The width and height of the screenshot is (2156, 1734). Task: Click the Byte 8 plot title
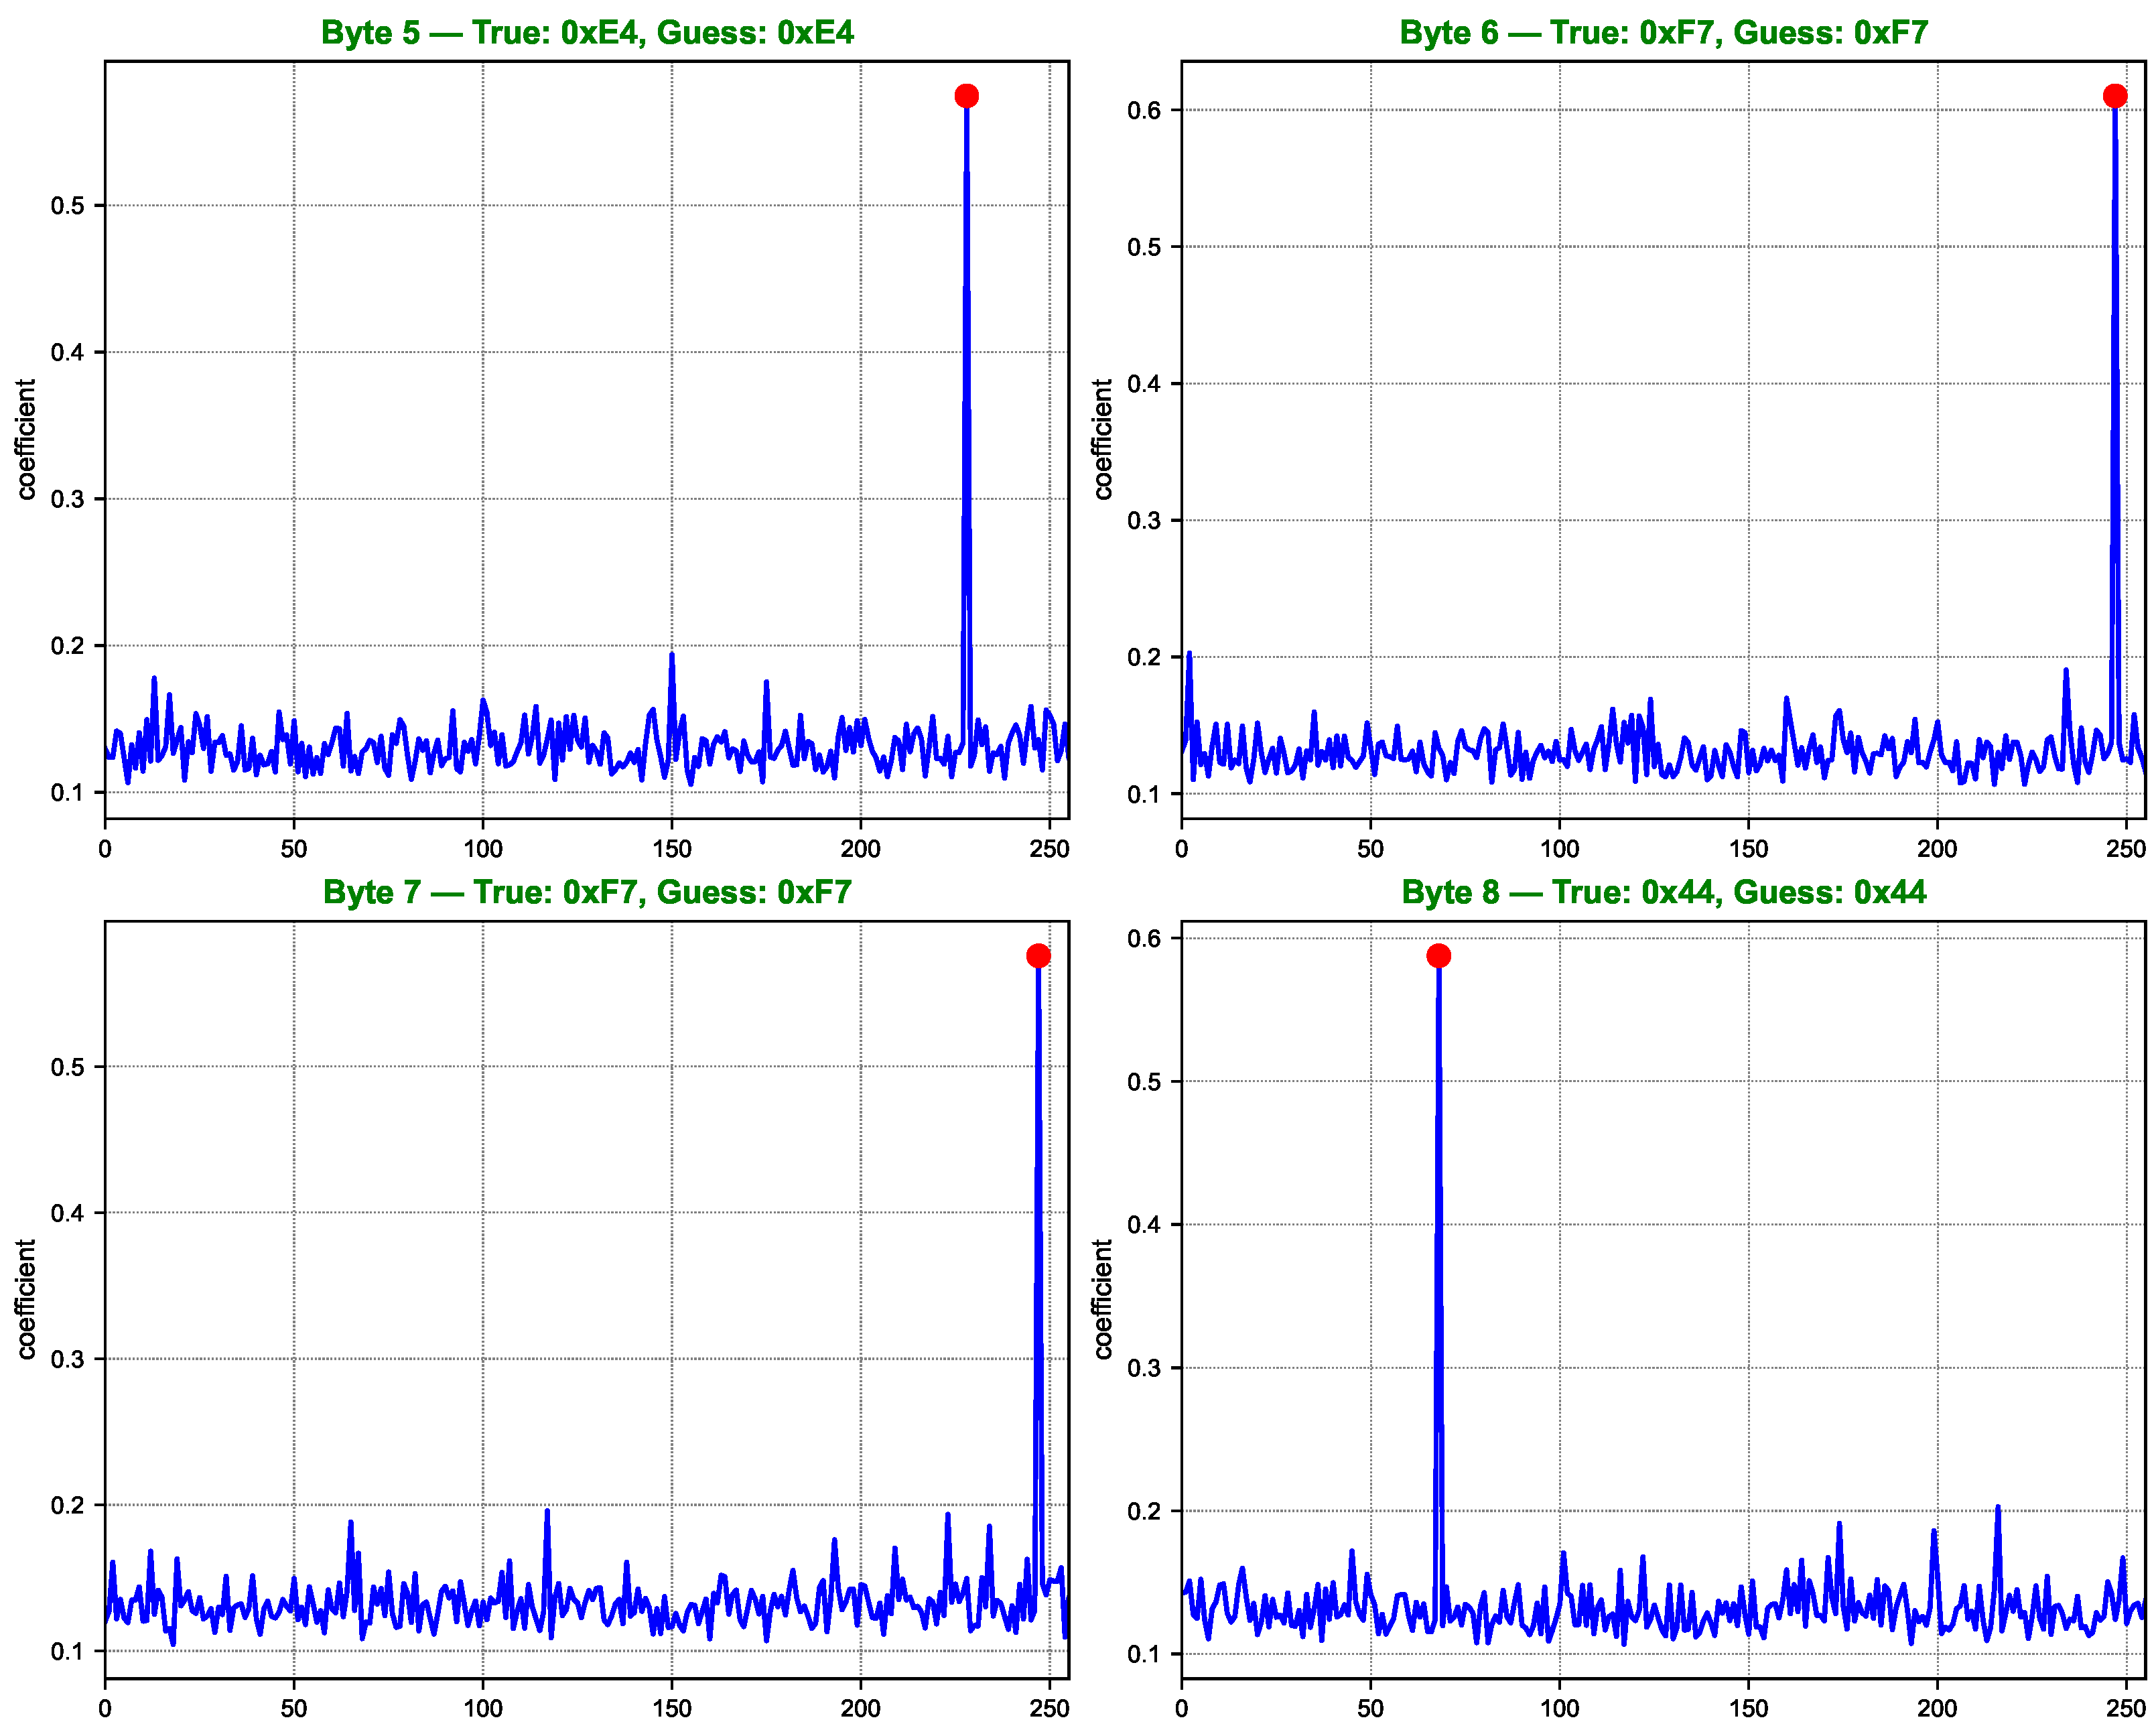pos(1663,892)
